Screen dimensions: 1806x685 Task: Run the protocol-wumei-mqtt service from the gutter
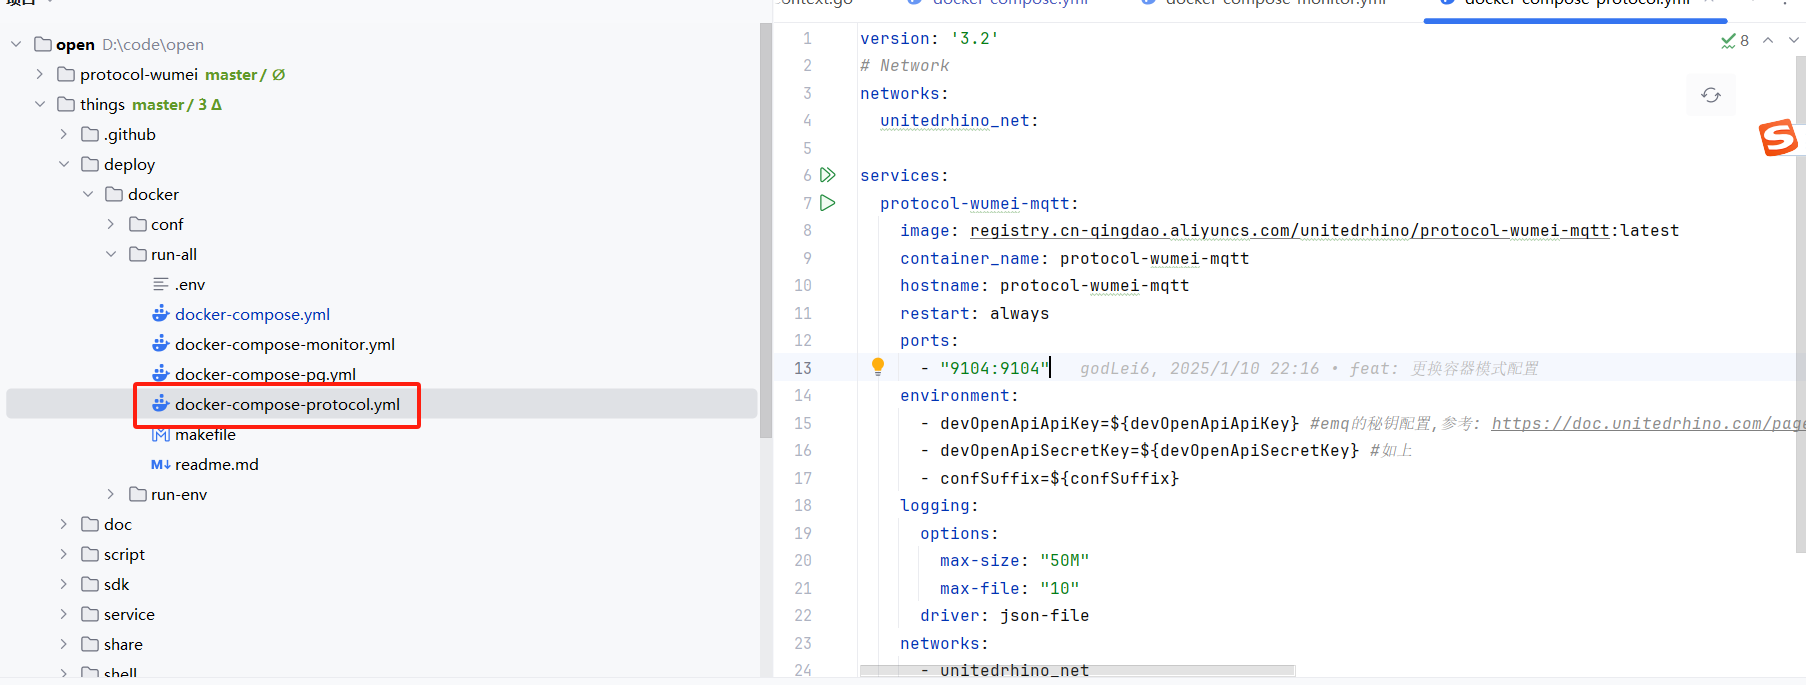coord(827,203)
